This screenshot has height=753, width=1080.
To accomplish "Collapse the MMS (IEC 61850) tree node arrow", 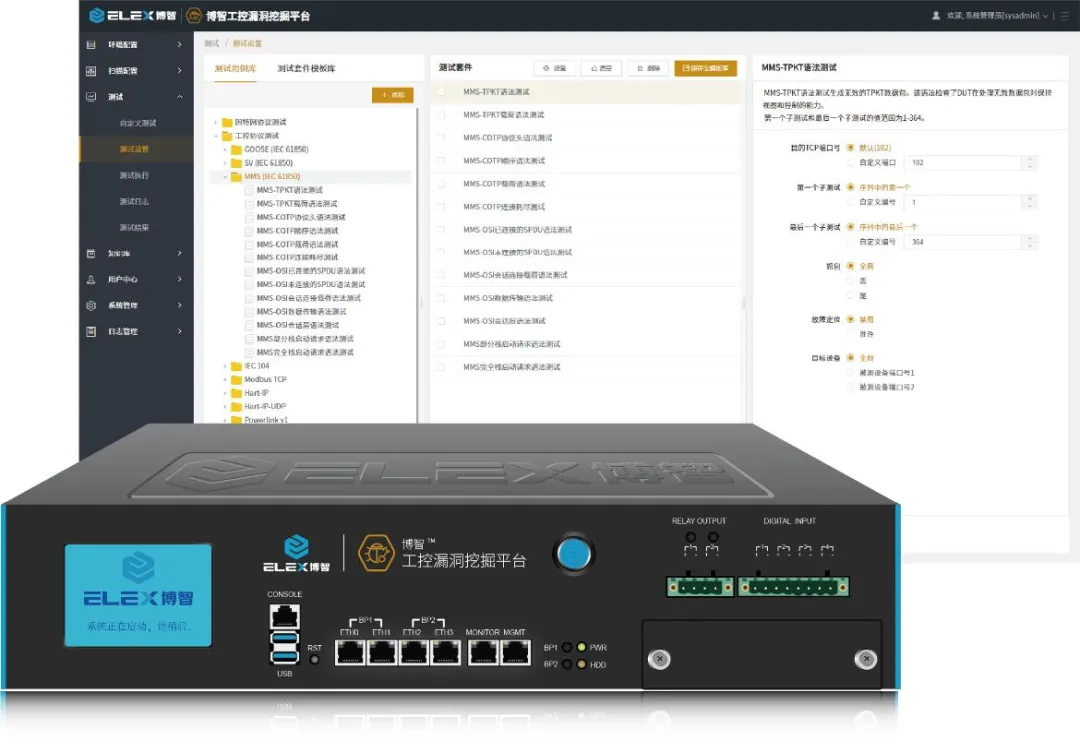I will click(225, 177).
